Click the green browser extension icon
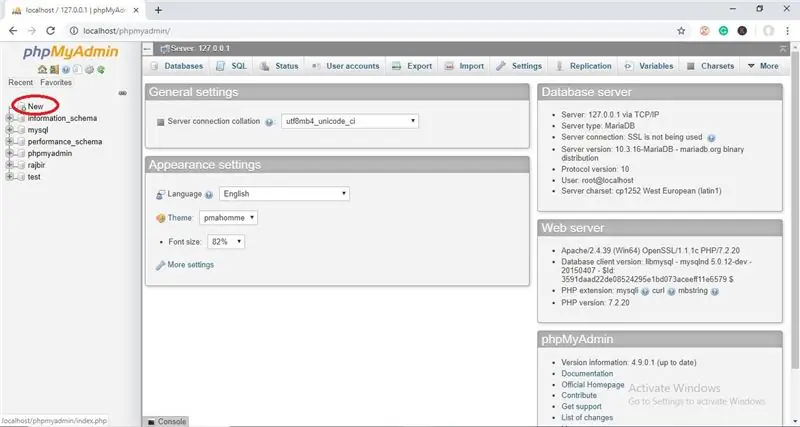 click(x=723, y=31)
